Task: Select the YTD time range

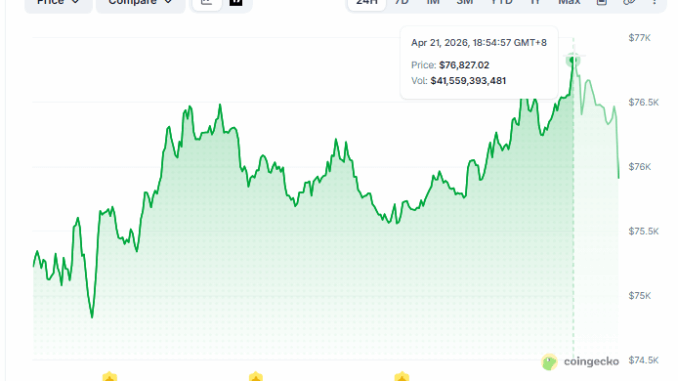Action: coord(502,3)
